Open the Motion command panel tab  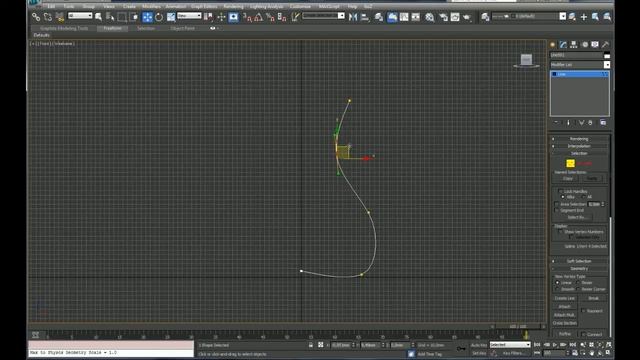(585, 44)
